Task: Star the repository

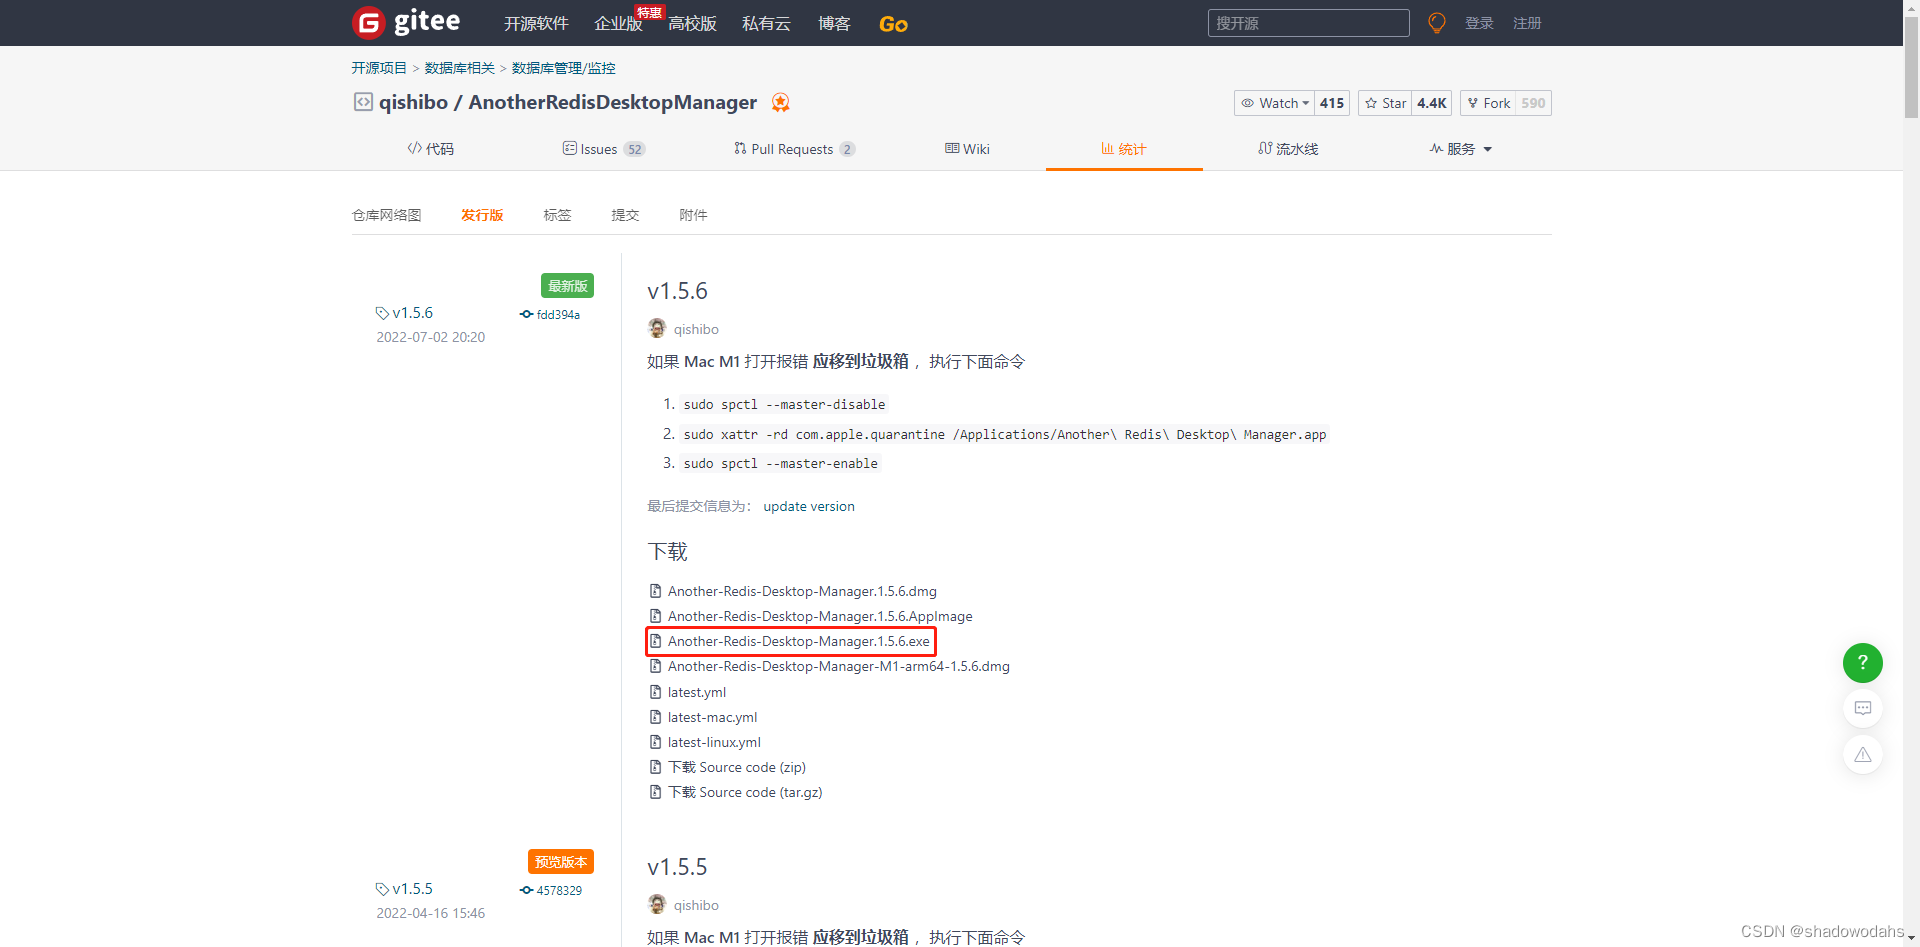Action: click(x=1385, y=103)
